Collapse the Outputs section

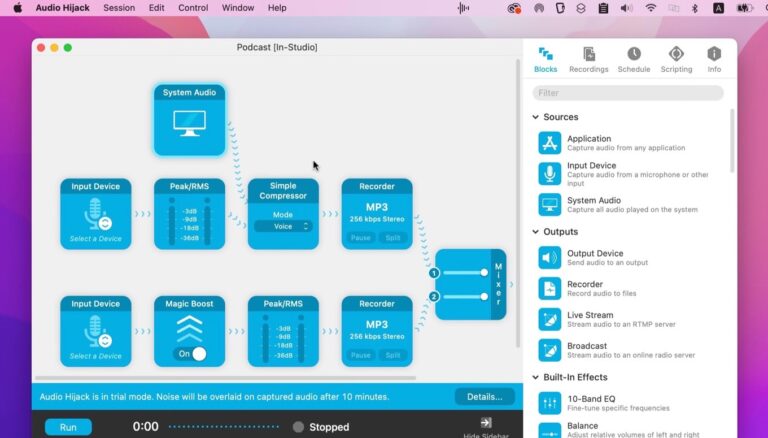(x=536, y=232)
